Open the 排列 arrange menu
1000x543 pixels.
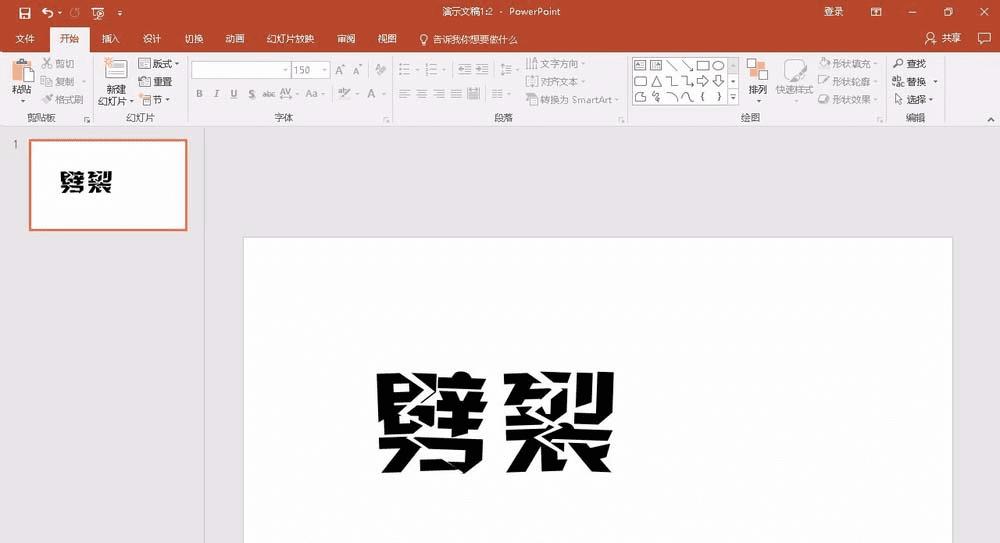click(x=758, y=81)
